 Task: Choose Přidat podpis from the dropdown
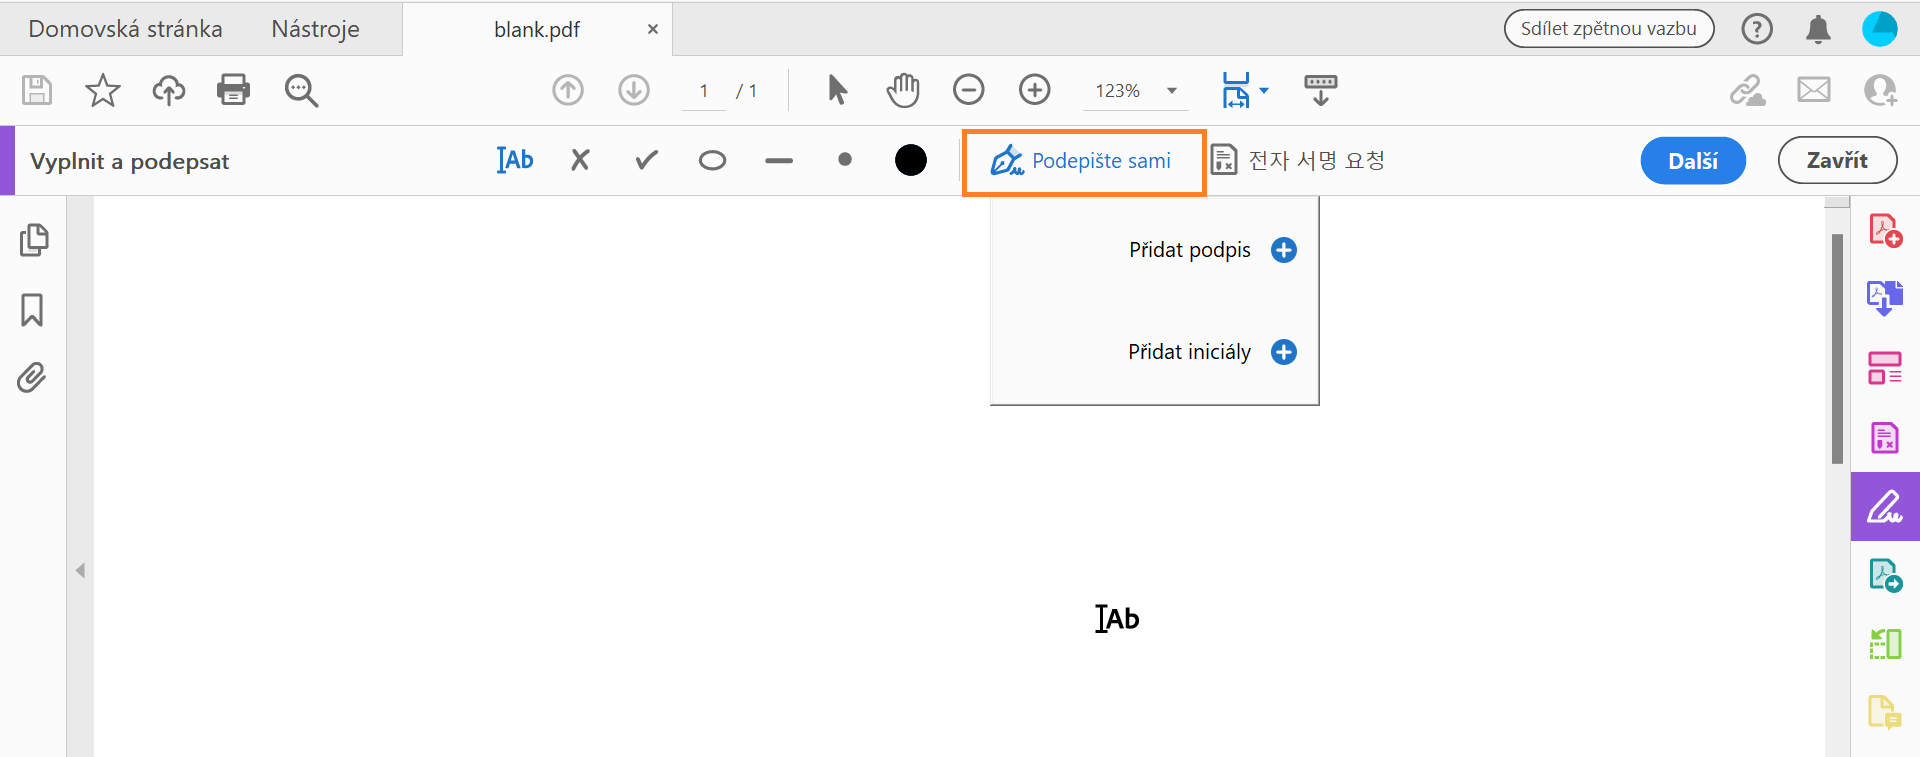pos(1212,250)
